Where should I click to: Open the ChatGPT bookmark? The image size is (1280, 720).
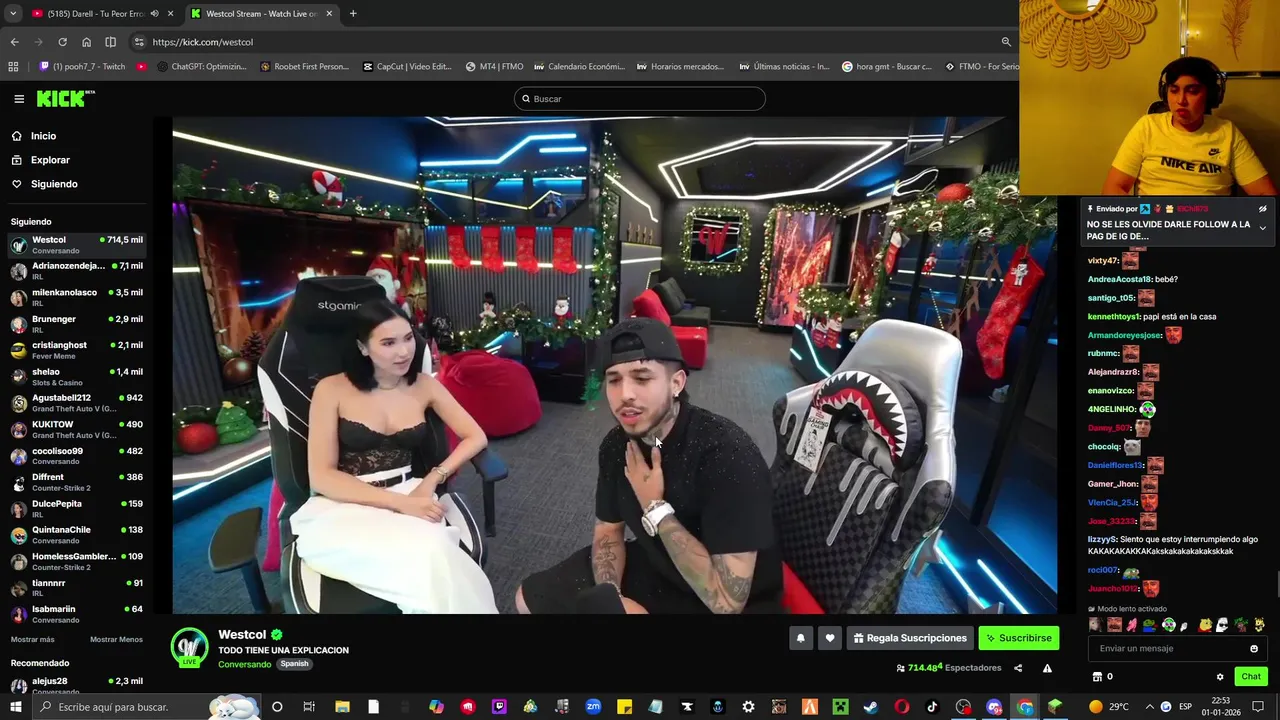200,67
